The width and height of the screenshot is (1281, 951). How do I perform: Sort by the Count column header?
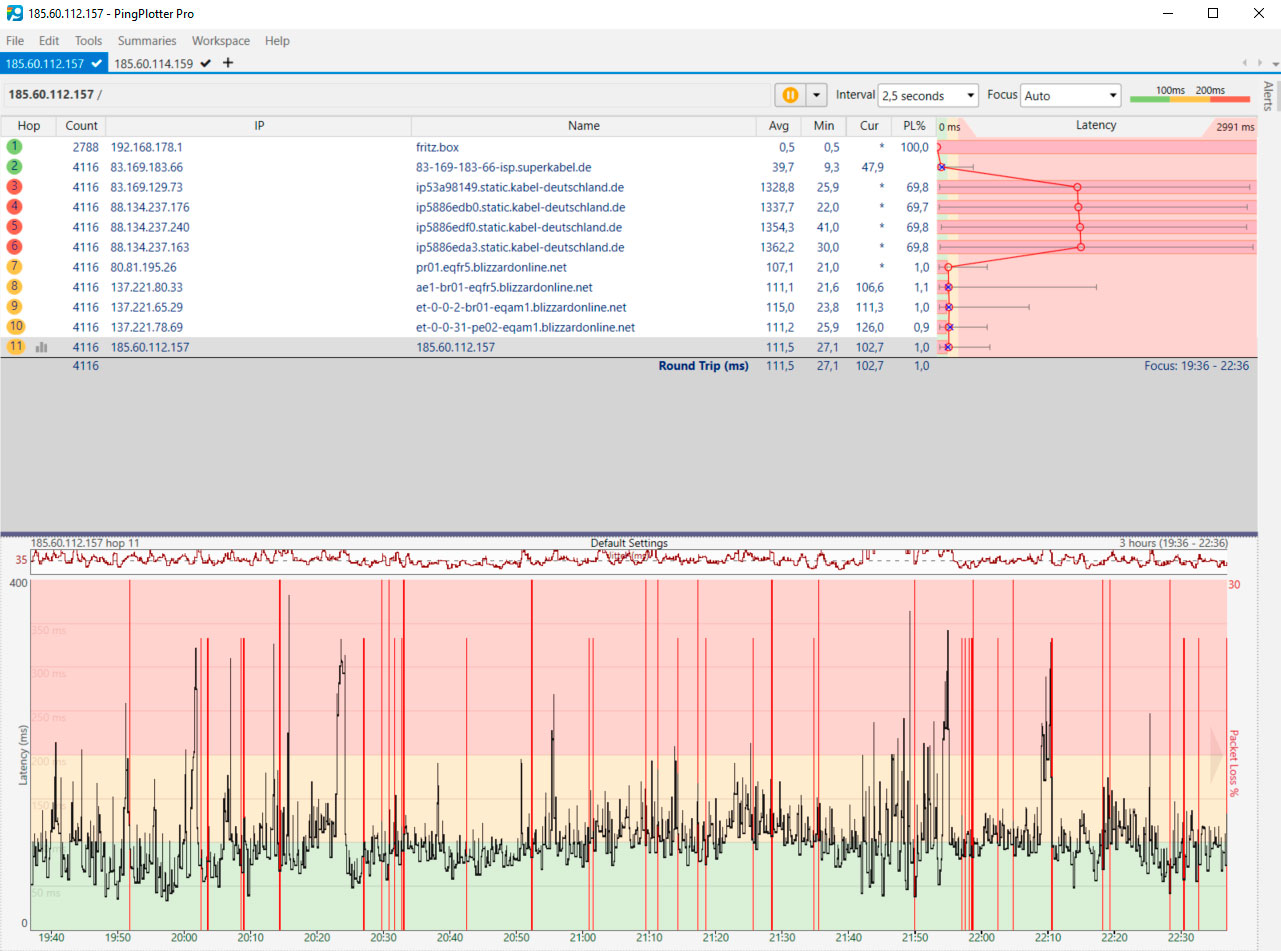82,126
